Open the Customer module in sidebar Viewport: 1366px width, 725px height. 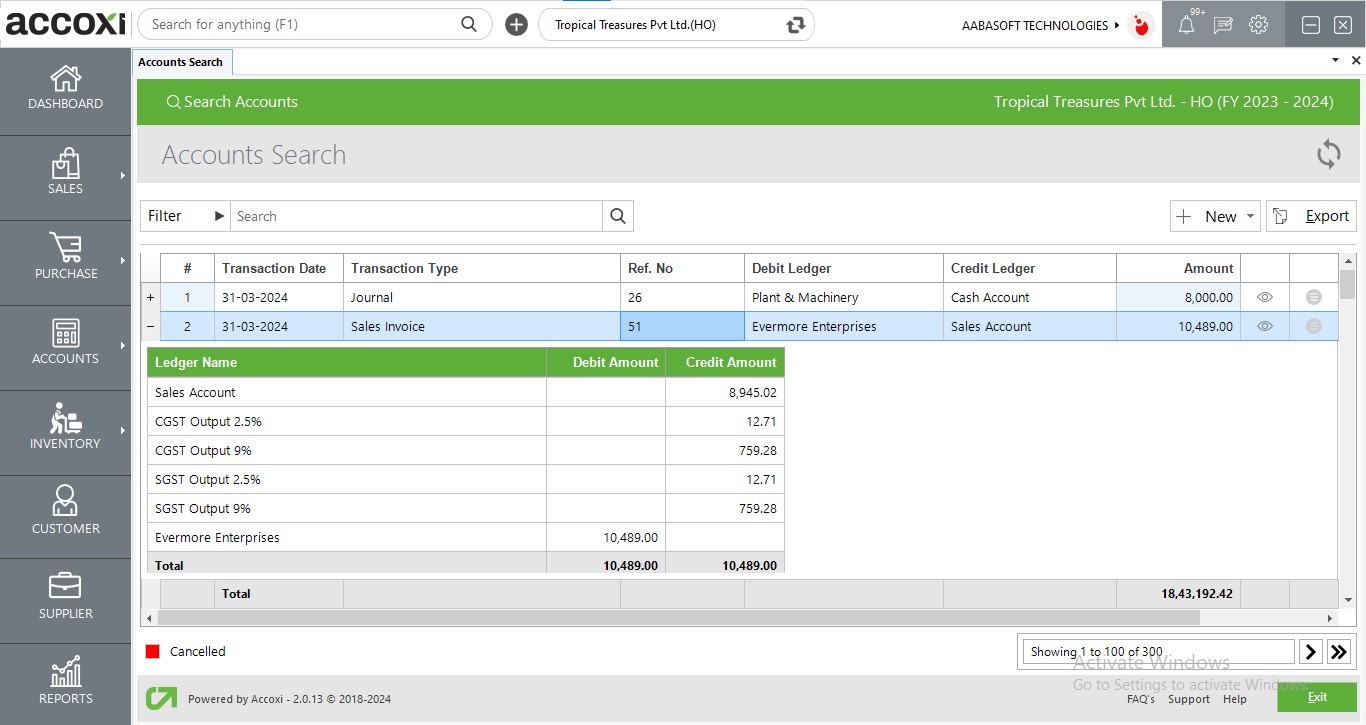tap(65, 516)
